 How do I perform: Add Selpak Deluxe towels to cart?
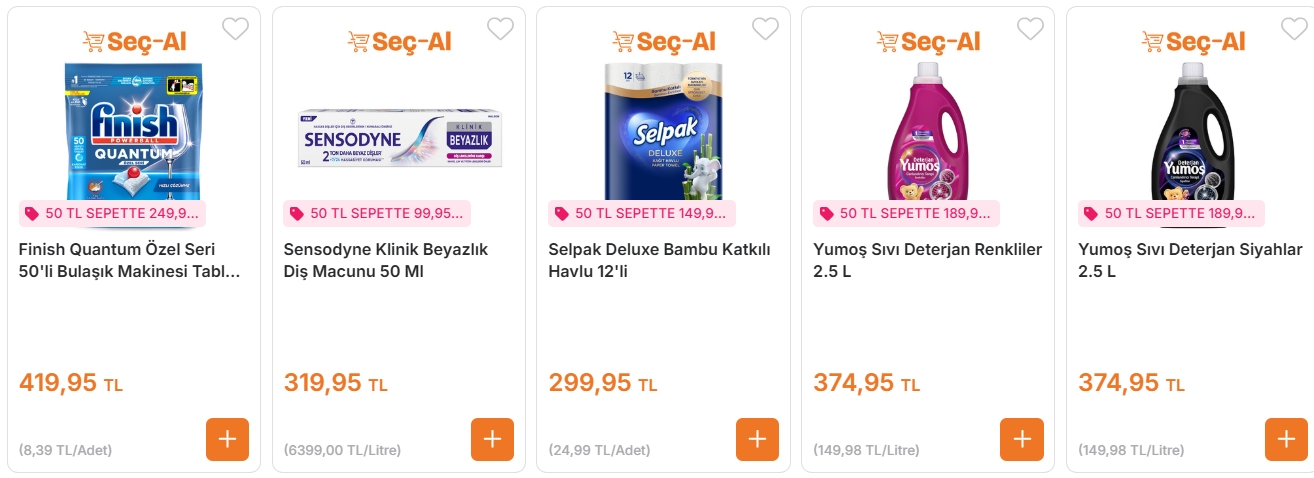pyautogui.click(x=757, y=439)
